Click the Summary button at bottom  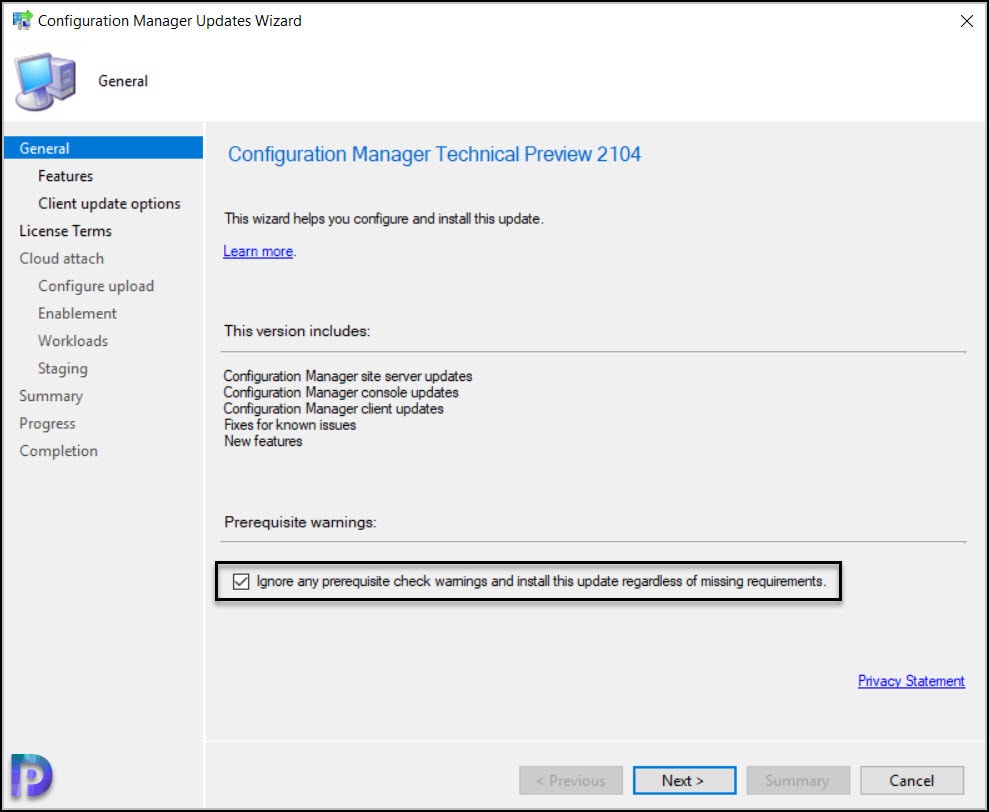click(798, 780)
